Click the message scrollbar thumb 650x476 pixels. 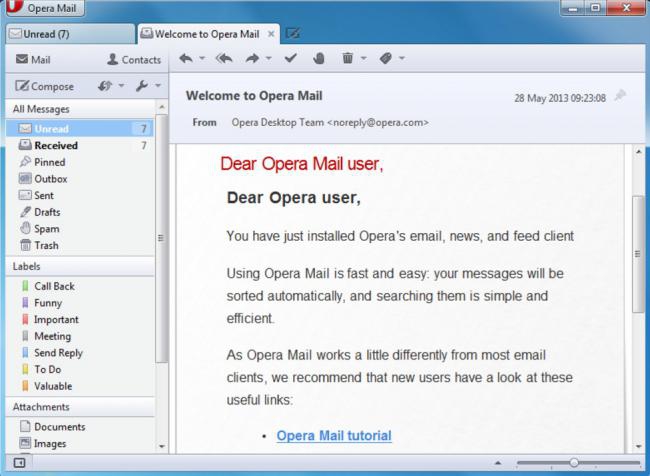[638, 254]
